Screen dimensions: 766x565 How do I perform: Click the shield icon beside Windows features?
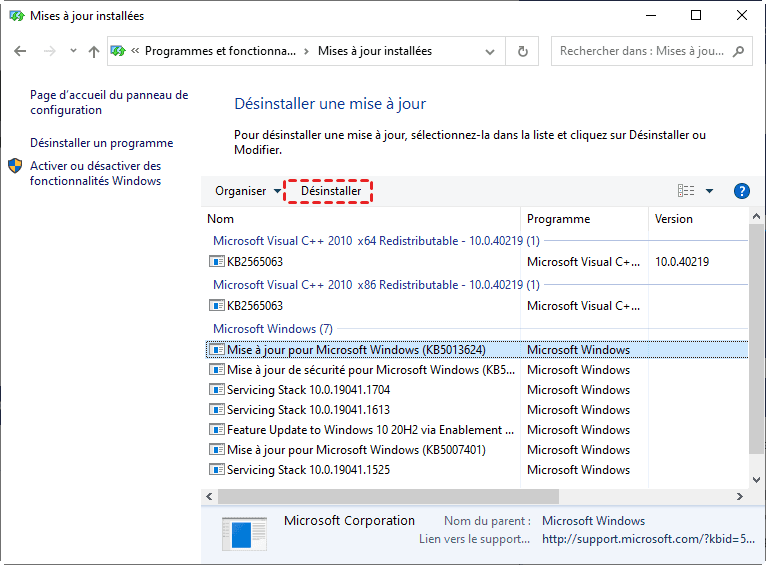pyautogui.click(x=15, y=166)
